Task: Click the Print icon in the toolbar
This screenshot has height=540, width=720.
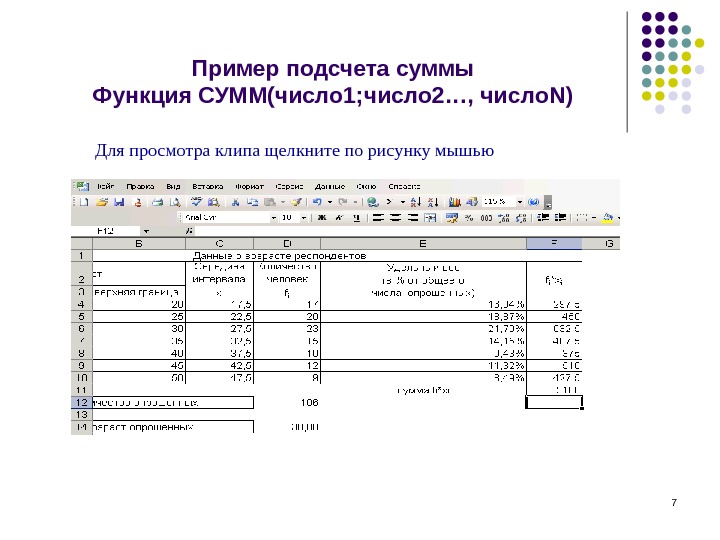Action: pos(158,202)
